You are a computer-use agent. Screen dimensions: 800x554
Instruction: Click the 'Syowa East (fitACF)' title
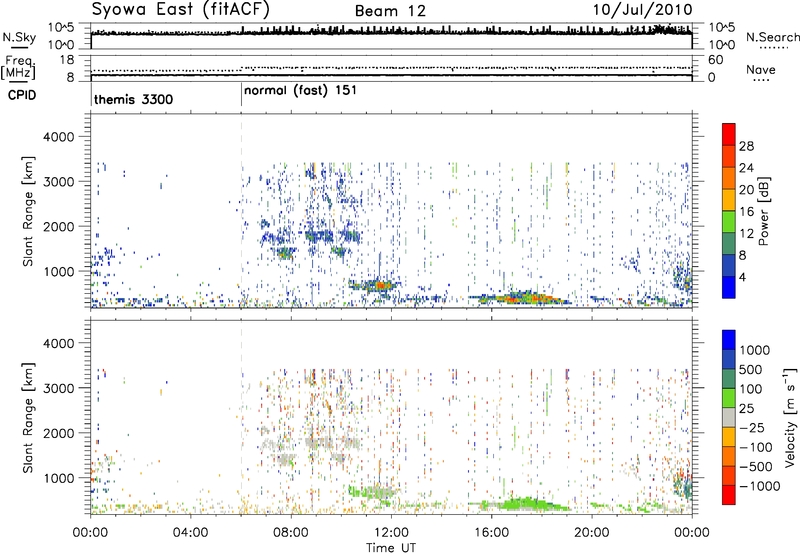(181, 10)
